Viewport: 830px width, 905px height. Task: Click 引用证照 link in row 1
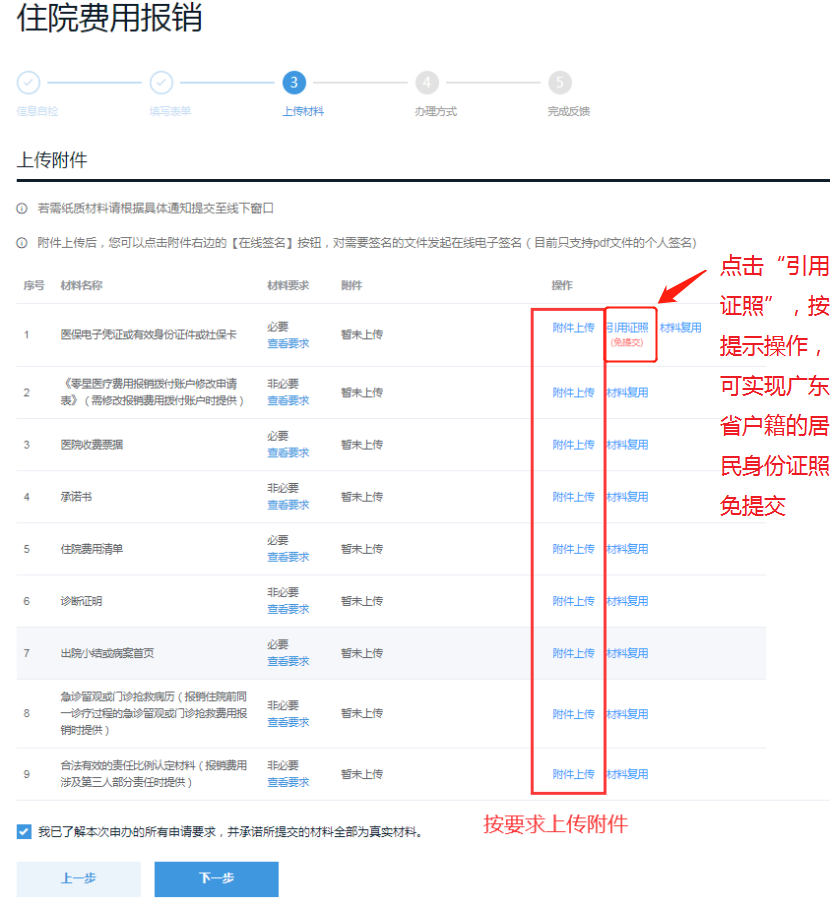pos(627,328)
